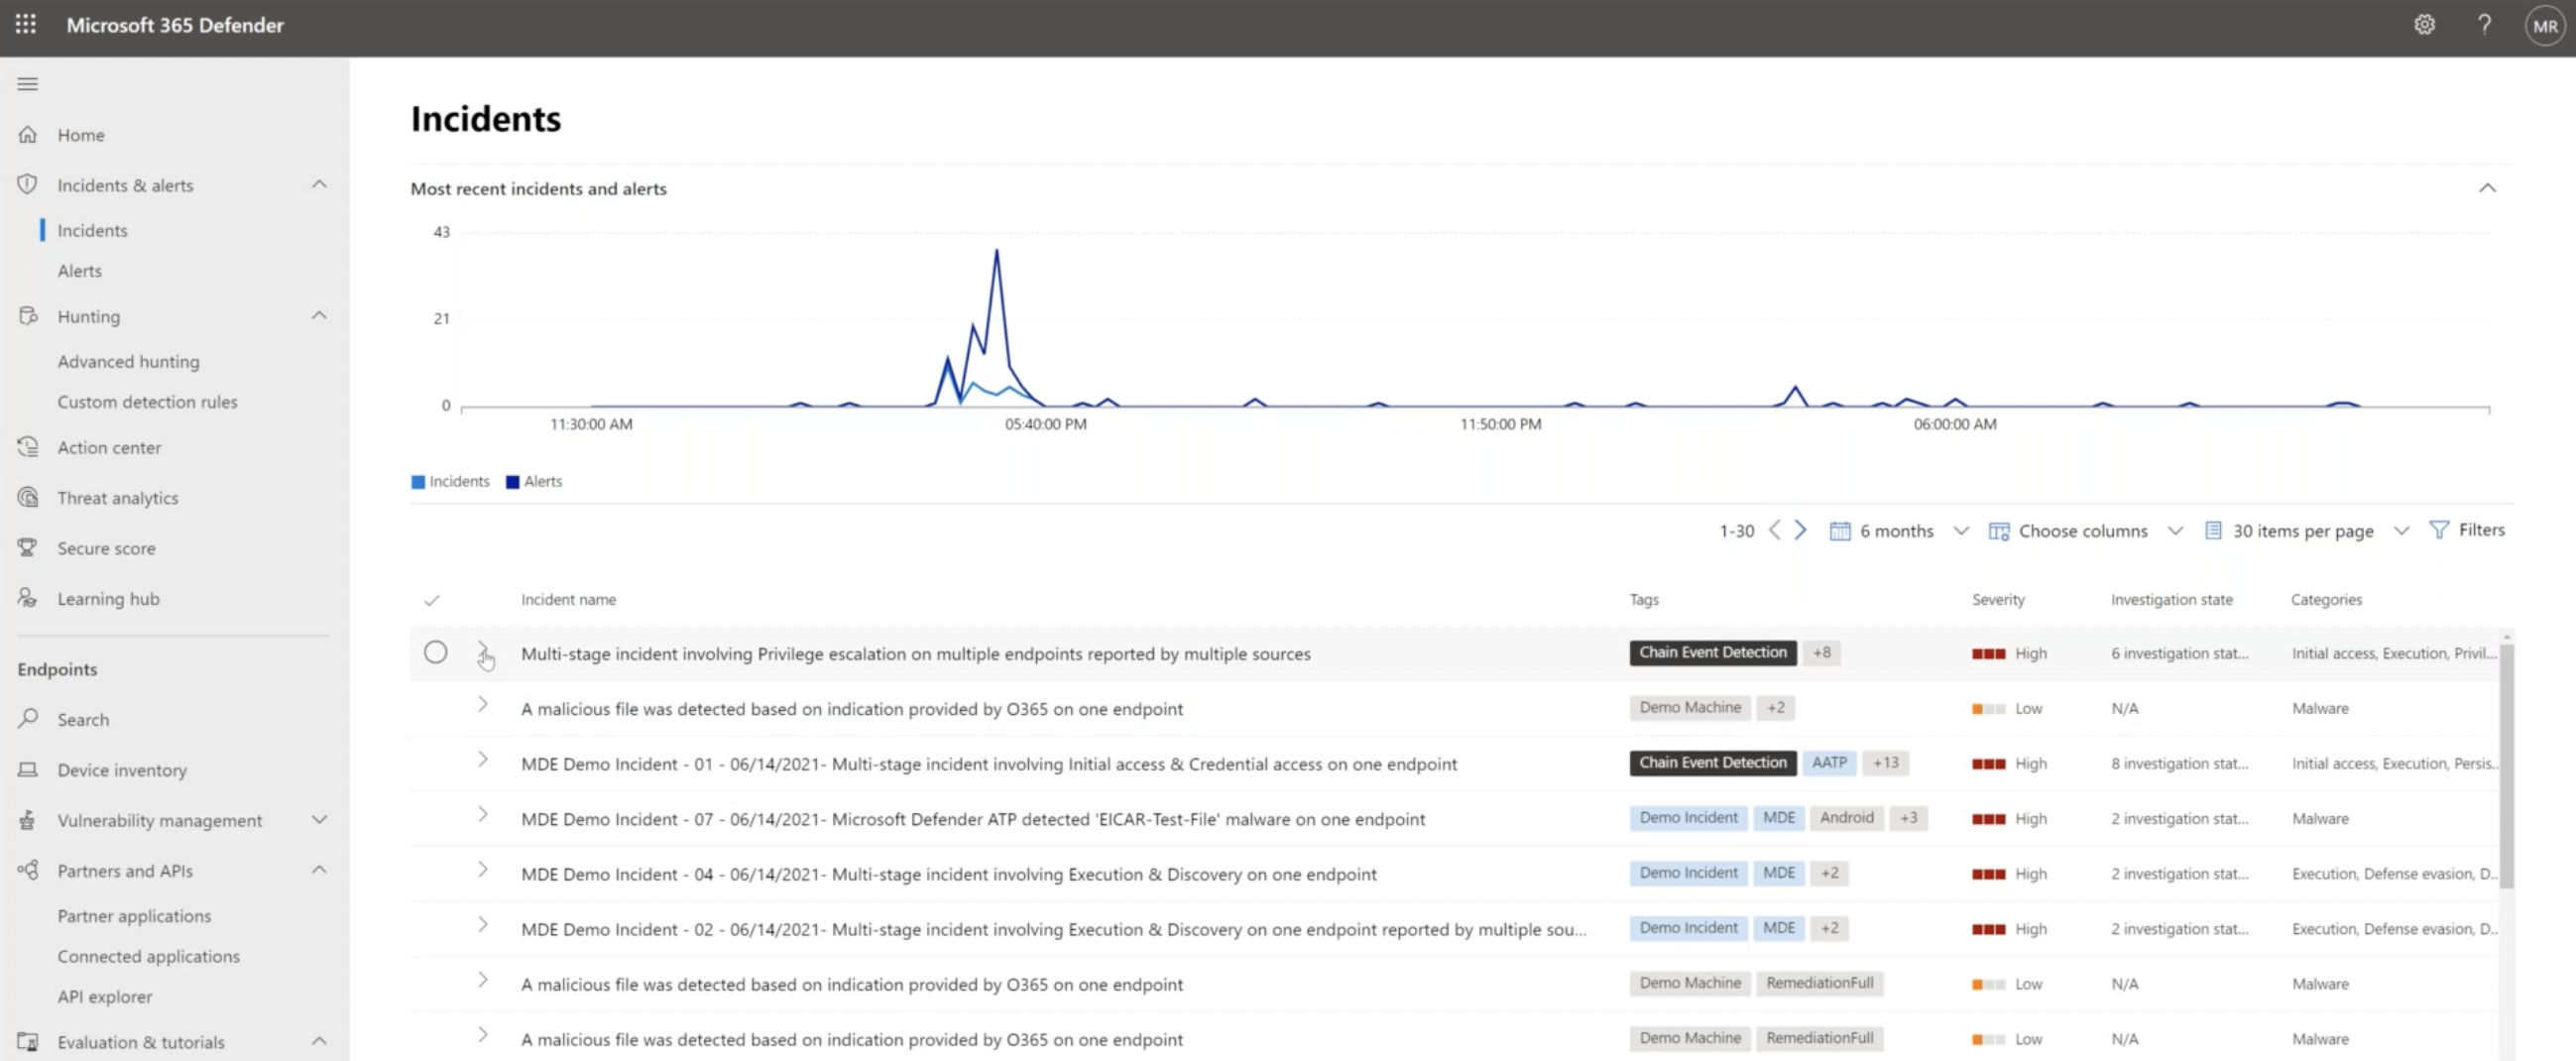Collapse the navigation hamburger menu

[28, 84]
